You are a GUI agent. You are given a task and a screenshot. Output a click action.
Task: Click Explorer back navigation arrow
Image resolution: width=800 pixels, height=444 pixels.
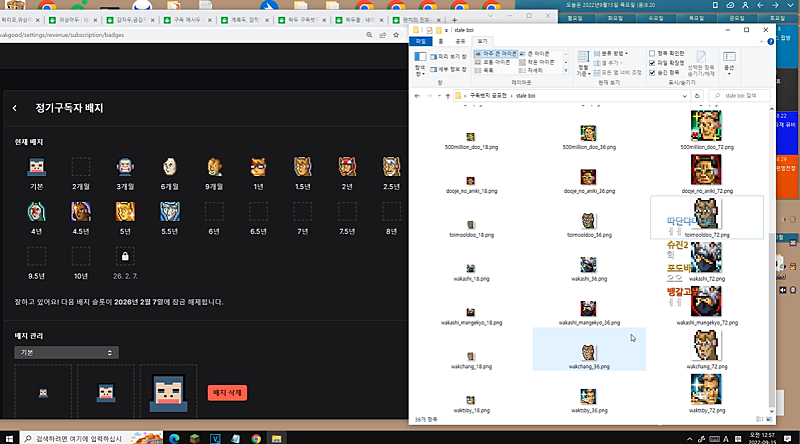pyautogui.click(x=417, y=96)
